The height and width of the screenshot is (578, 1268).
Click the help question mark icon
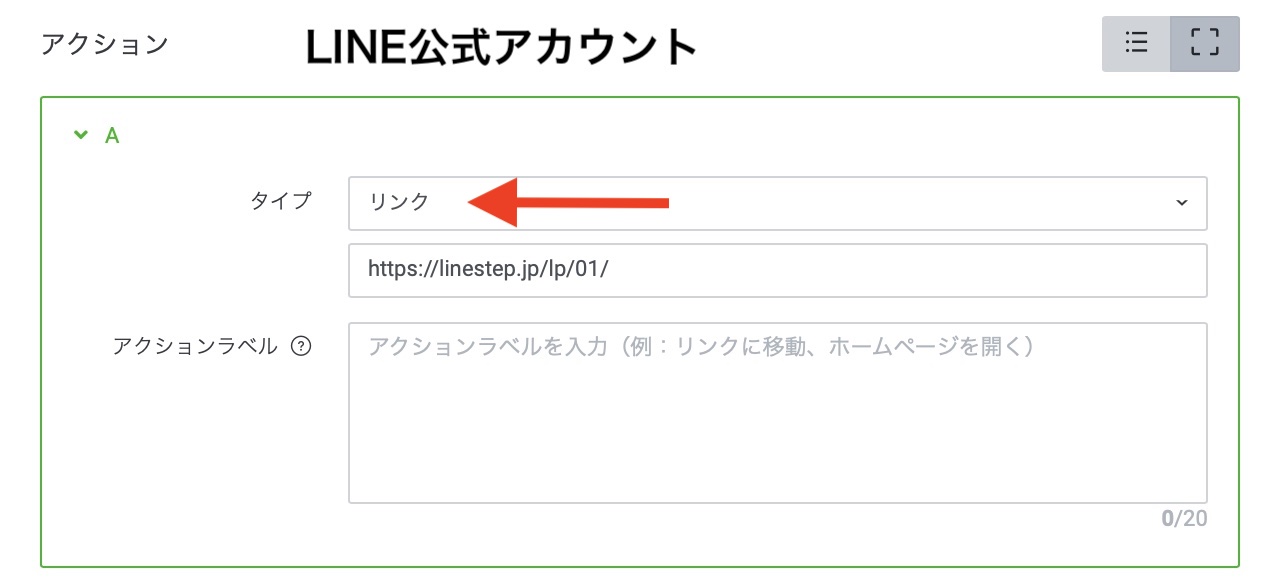300,347
